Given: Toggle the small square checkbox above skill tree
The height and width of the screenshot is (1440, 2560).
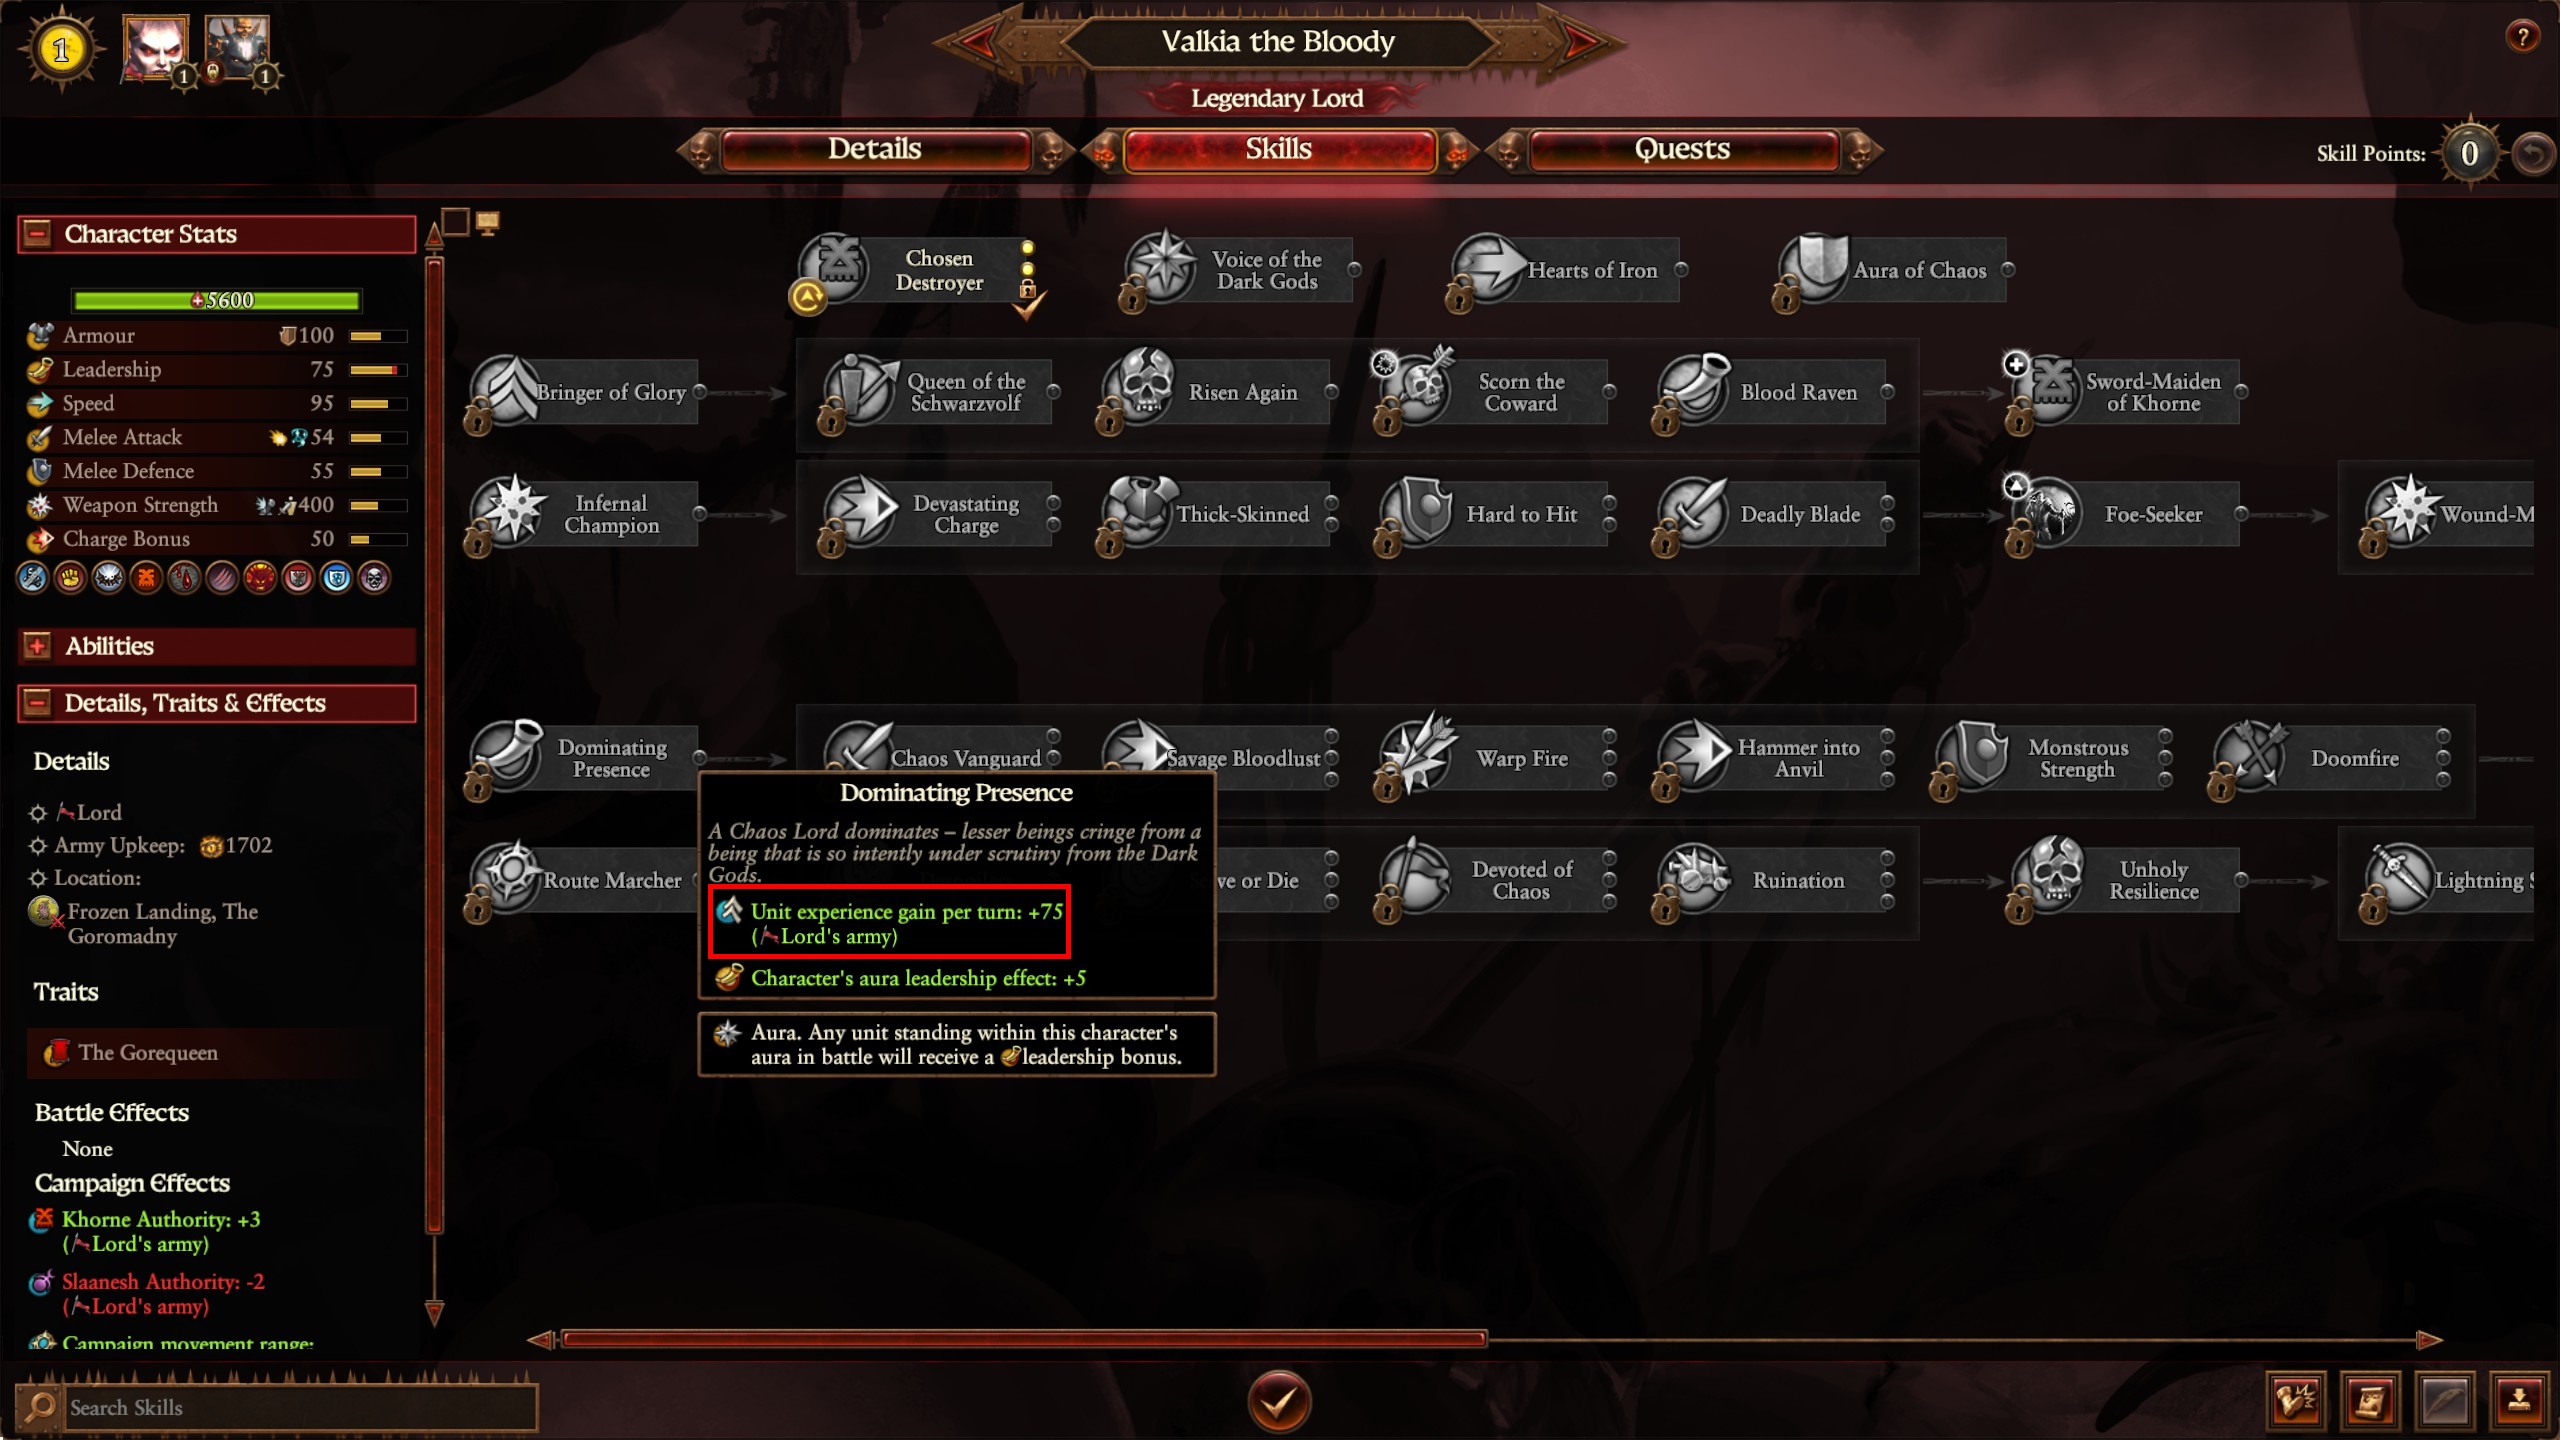Looking at the screenshot, I should 455,222.
